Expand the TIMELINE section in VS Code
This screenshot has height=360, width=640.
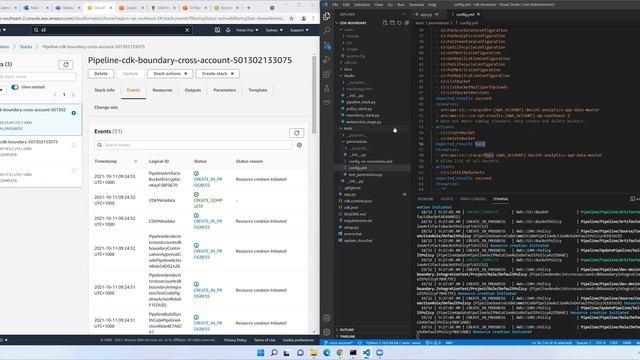point(347,336)
